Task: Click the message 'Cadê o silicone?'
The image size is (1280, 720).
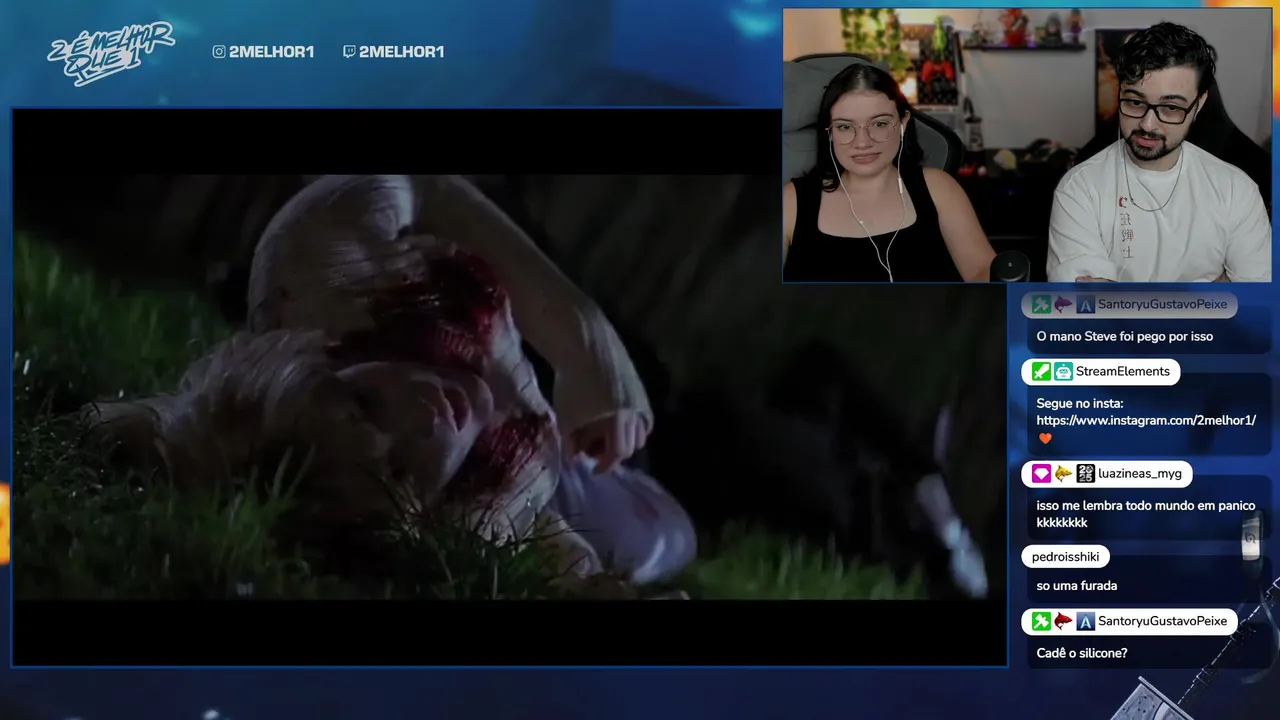Action: [x=1082, y=653]
